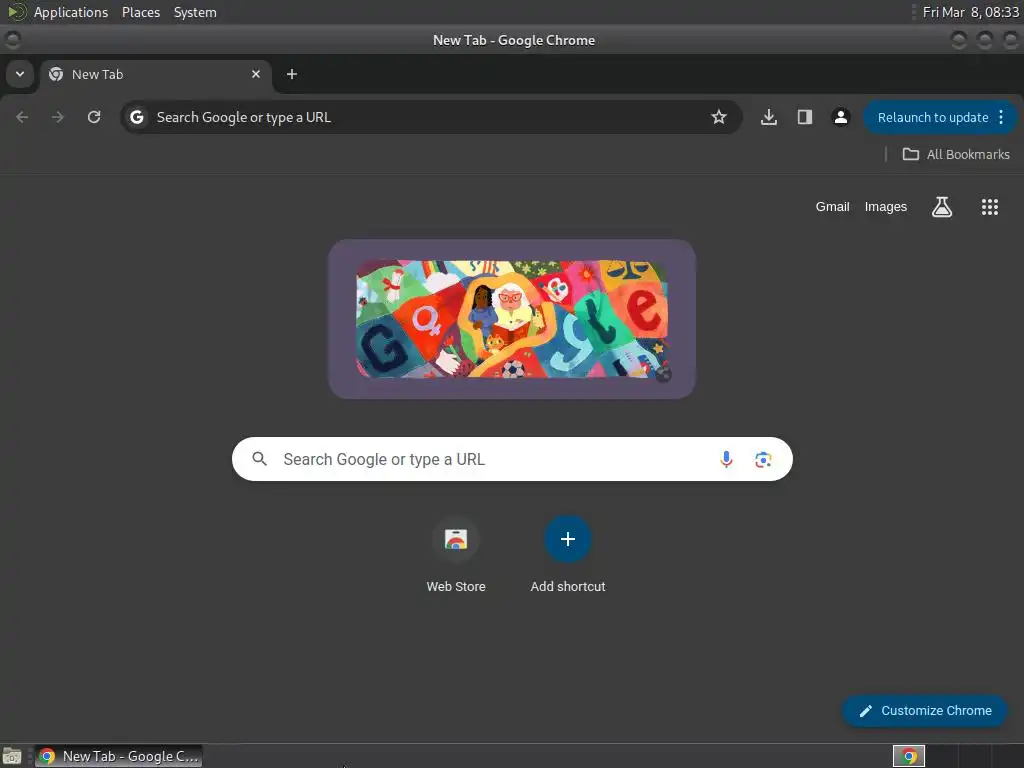Start voice search with microphone
This screenshot has width=1024, height=768.
tap(726, 459)
